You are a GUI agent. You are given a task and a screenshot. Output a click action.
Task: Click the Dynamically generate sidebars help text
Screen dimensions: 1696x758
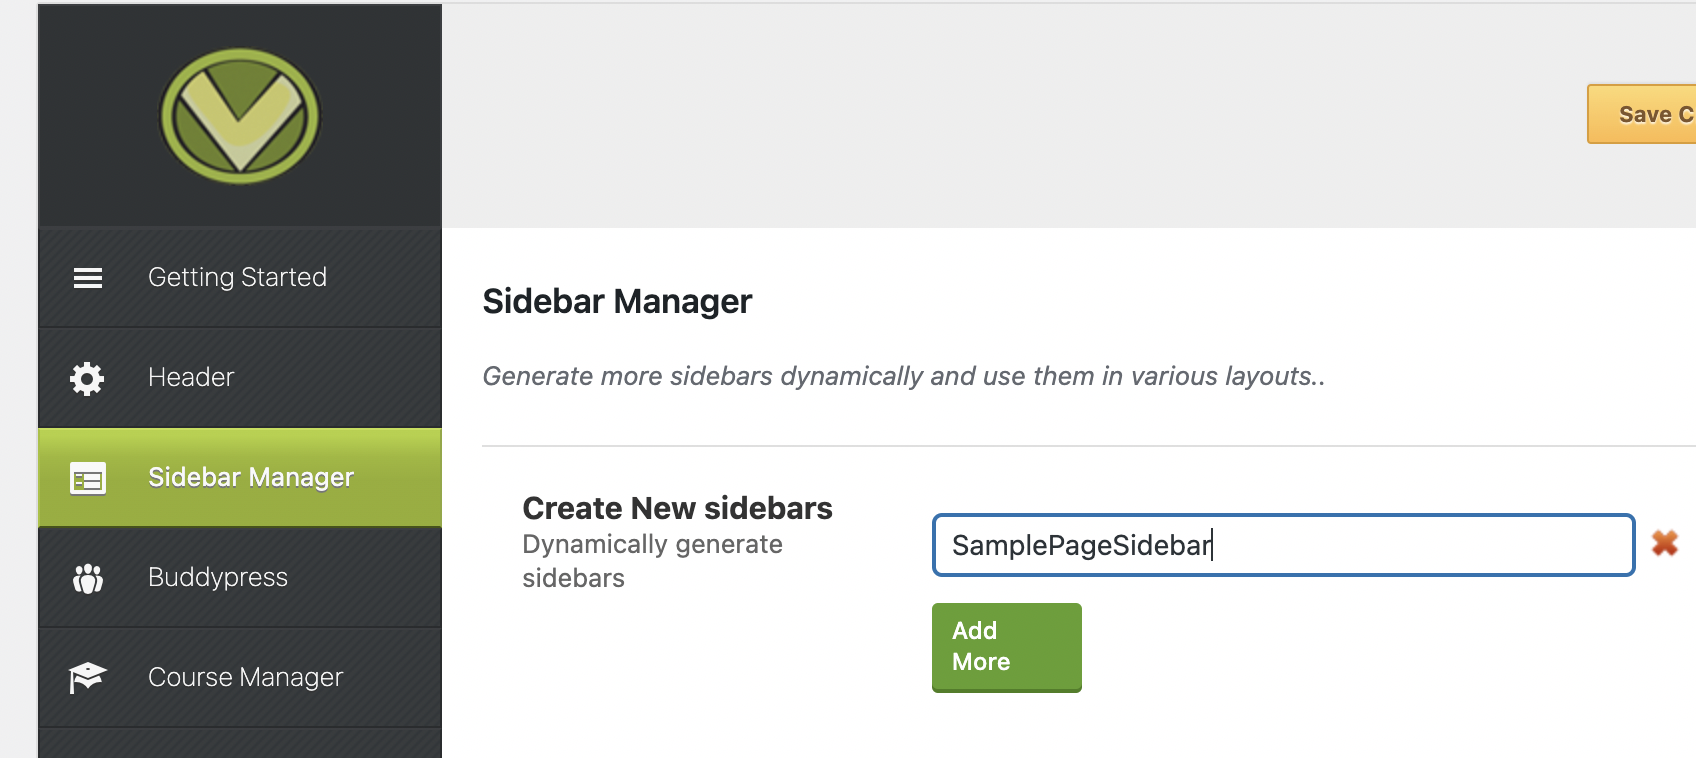(x=652, y=561)
